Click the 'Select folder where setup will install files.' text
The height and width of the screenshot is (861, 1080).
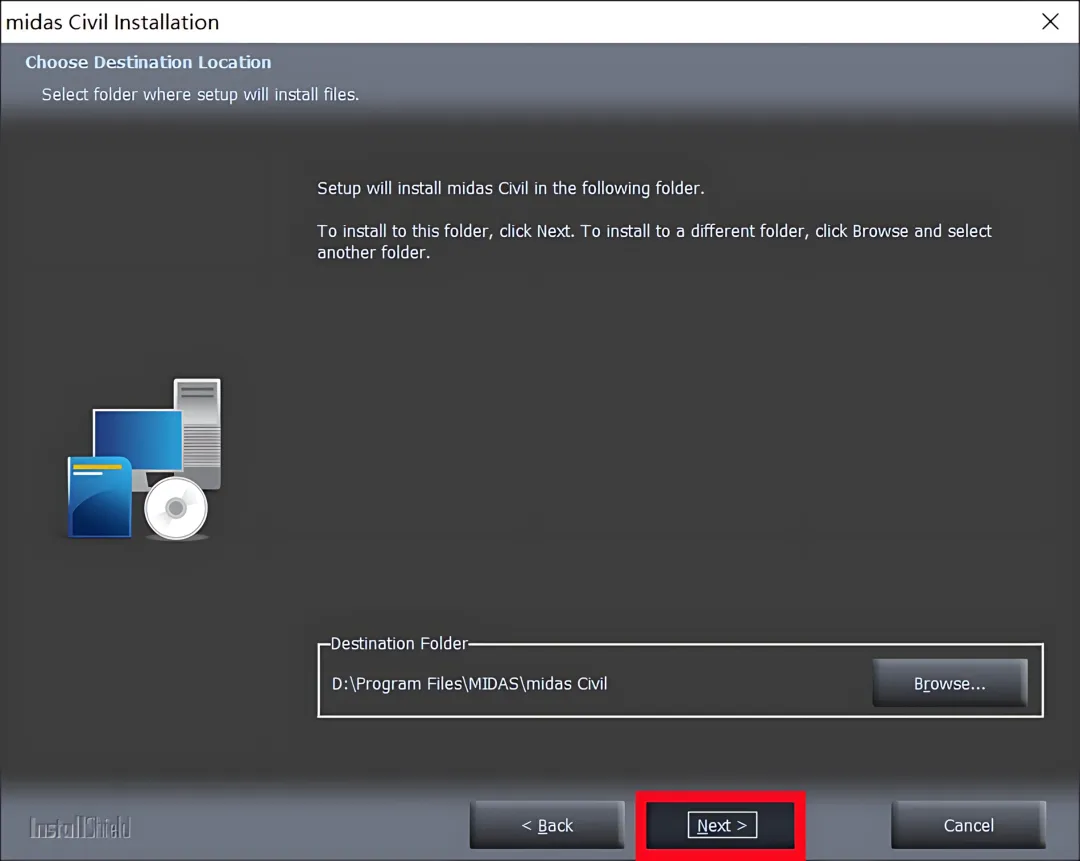200,94
